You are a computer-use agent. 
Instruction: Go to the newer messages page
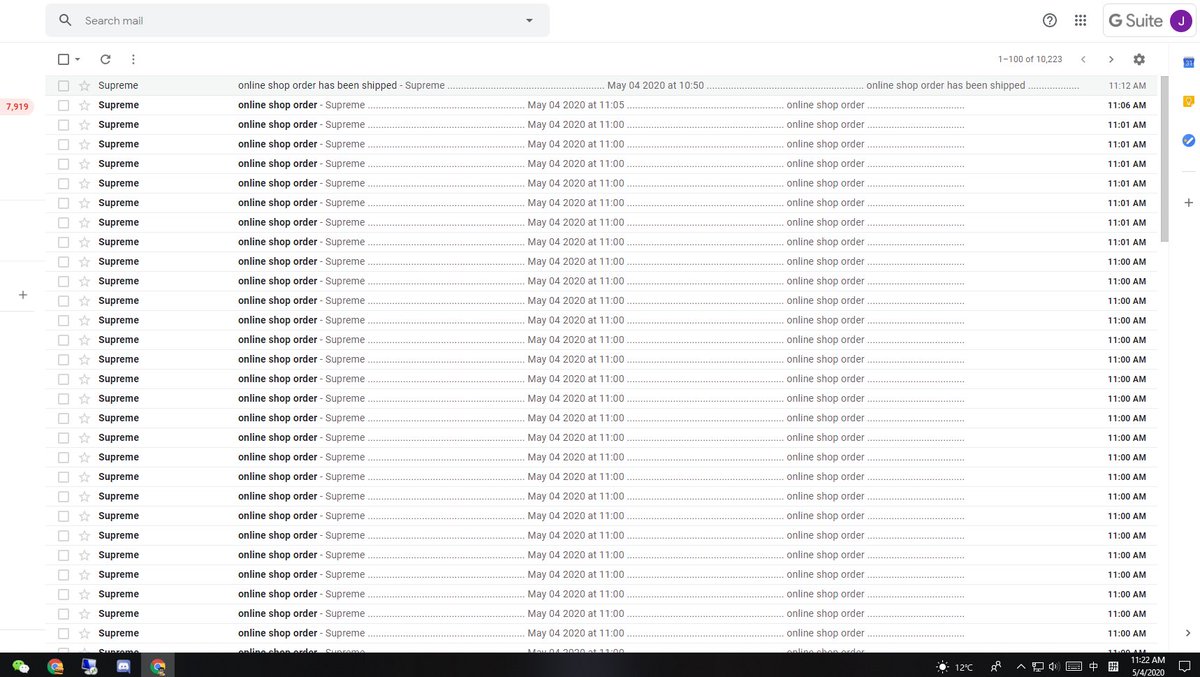pyautogui.click(x=1083, y=59)
